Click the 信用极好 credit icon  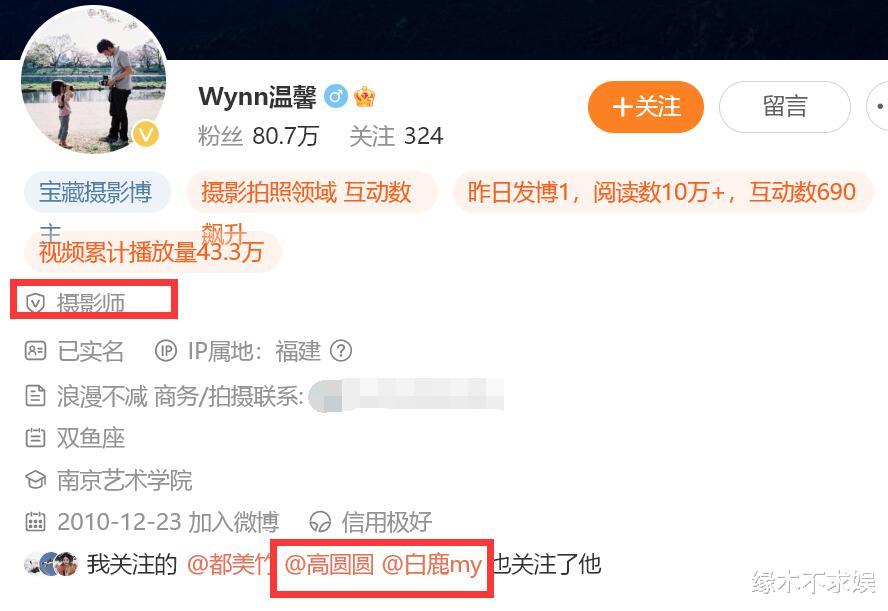[321, 522]
